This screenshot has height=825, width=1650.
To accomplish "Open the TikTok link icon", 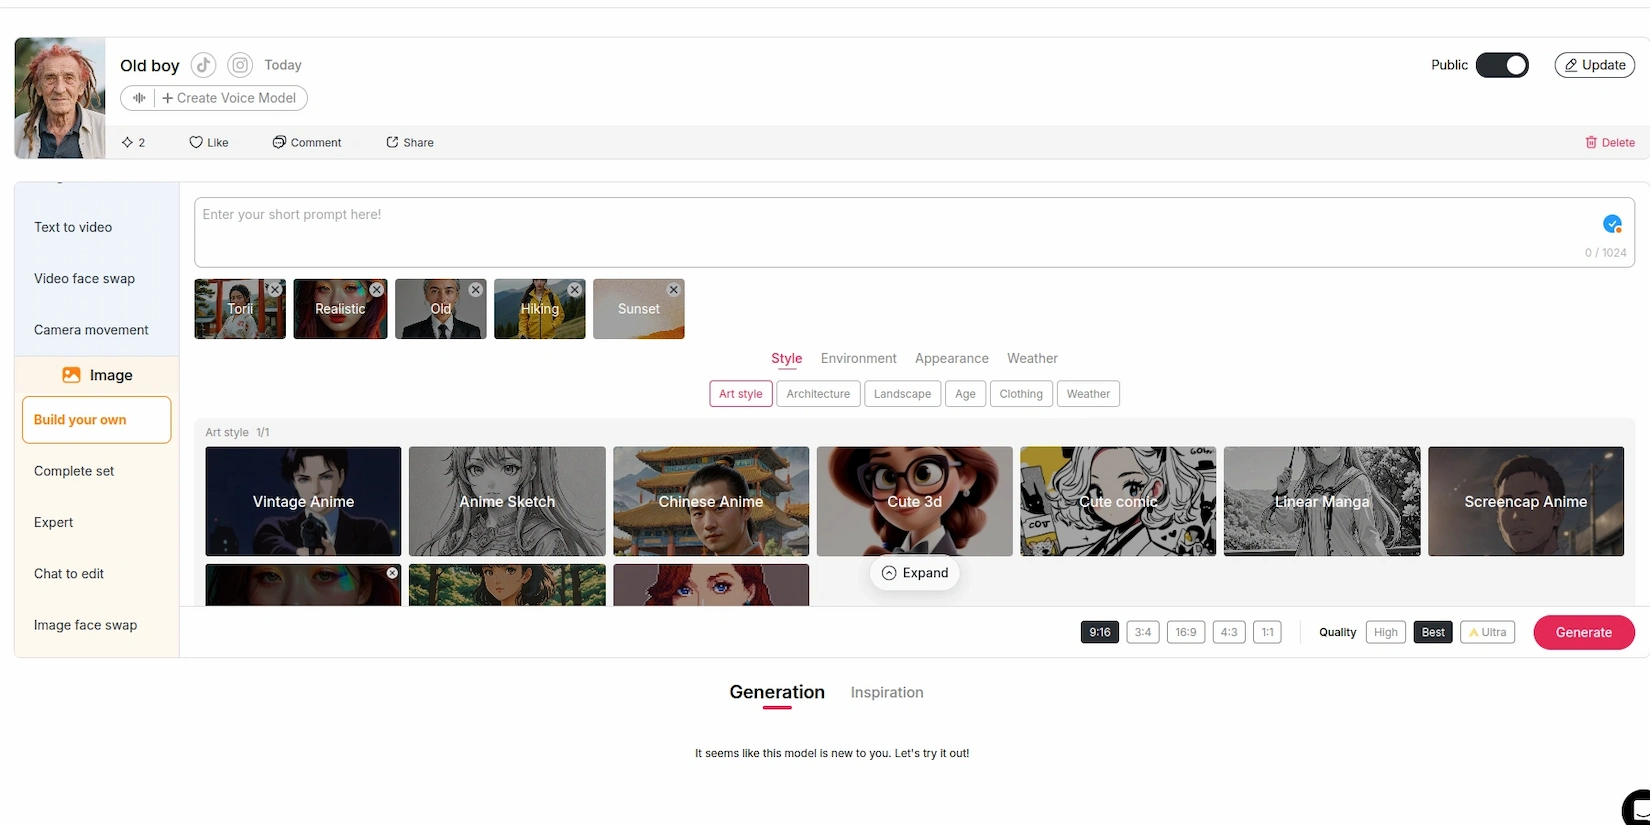I will 203,65.
